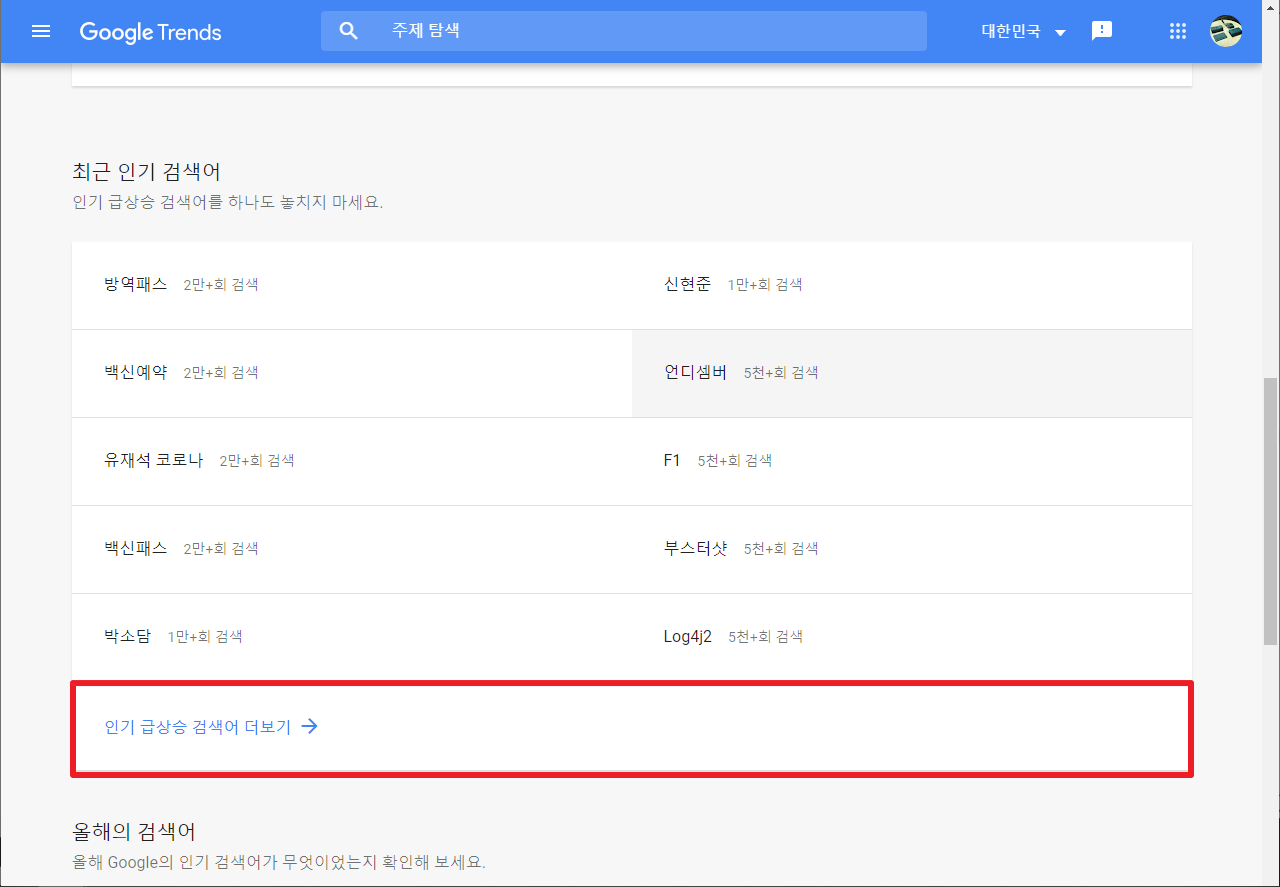Open trending search Log4j2

912,637
